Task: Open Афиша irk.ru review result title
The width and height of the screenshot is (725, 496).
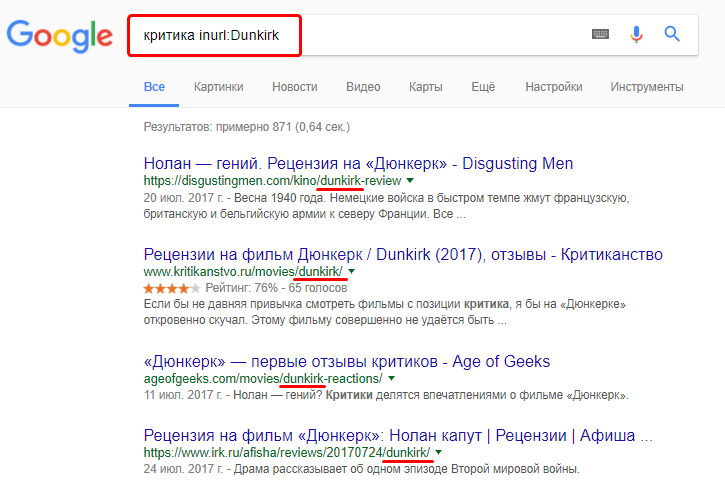Action: tap(398, 435)
